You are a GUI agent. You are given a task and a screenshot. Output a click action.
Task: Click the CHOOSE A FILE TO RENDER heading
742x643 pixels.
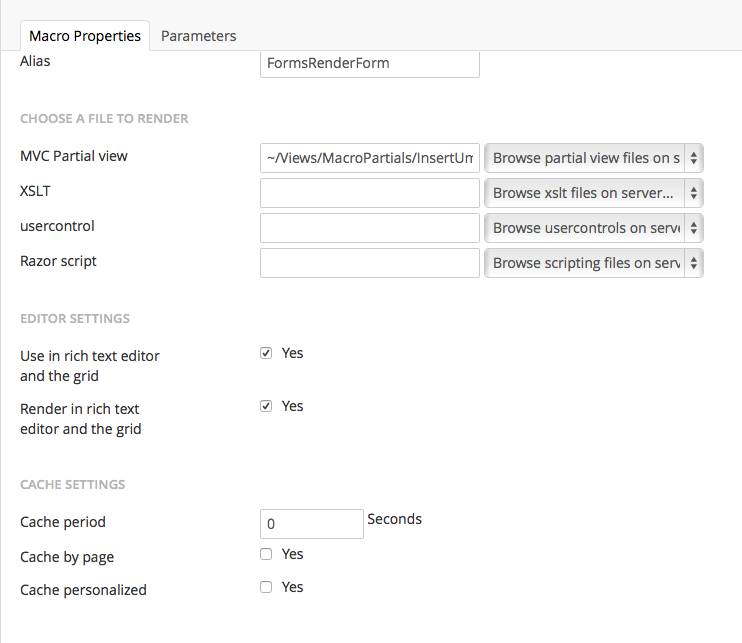coord(104,118)
